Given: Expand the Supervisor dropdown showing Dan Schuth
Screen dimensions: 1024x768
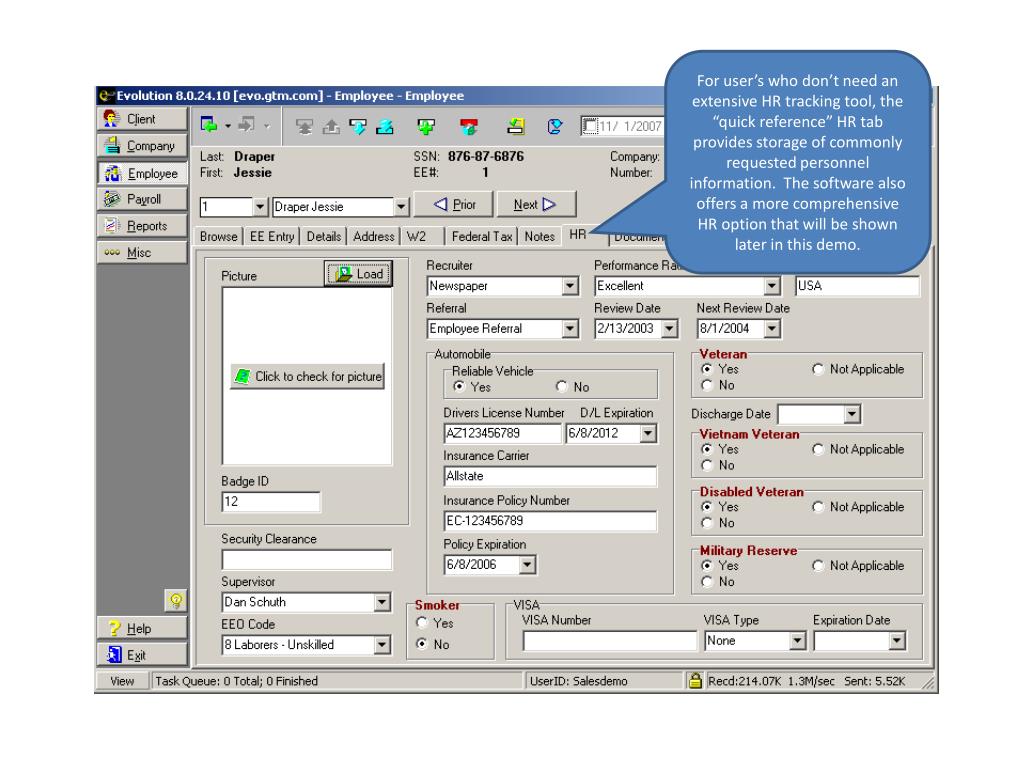Looking at the screenshot, I should 383,602.
